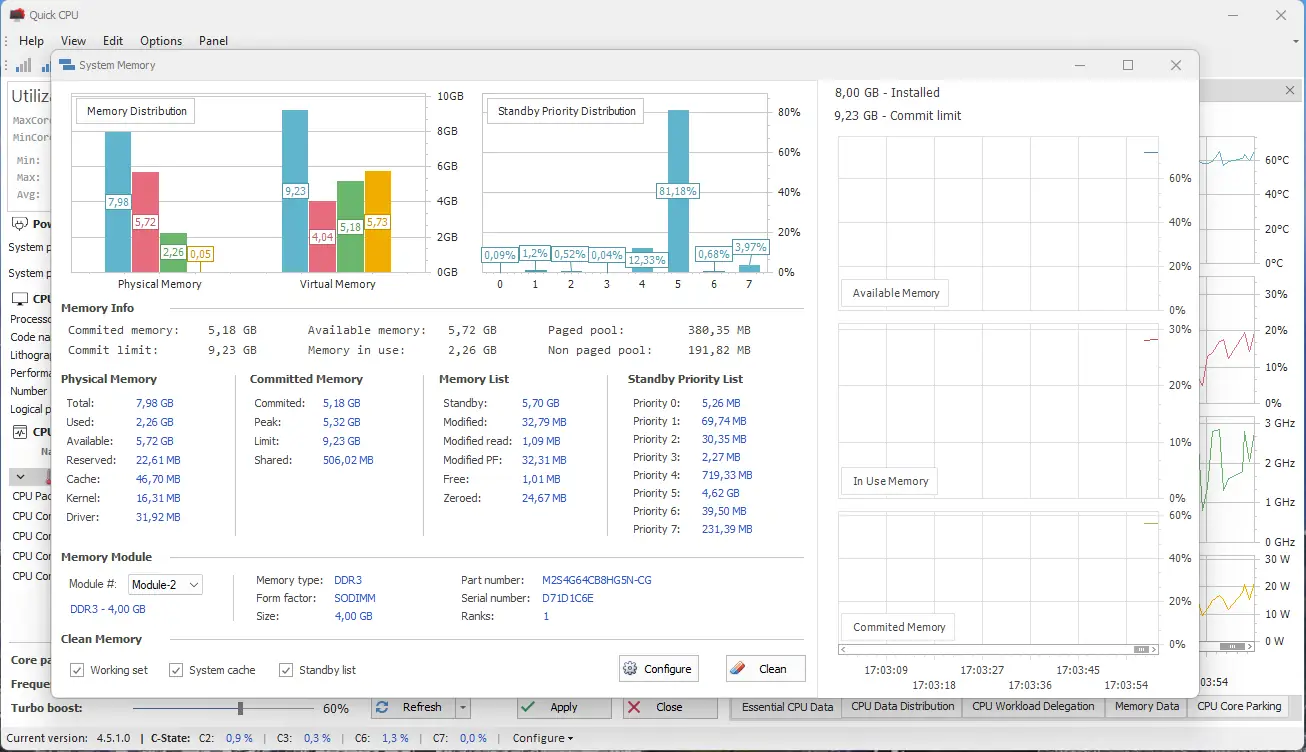Click the Refresh button
The image size is (1306, 752).
[413, 708]
